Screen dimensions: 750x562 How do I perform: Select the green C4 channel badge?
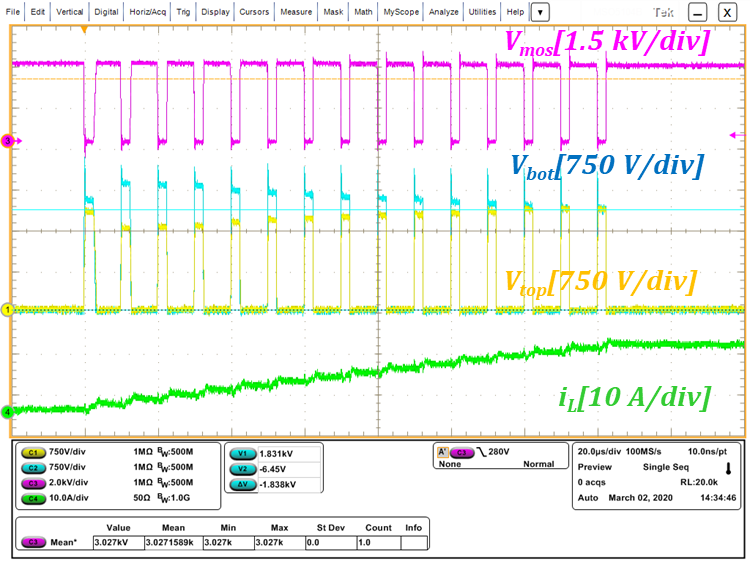click(x=34, y=496)
